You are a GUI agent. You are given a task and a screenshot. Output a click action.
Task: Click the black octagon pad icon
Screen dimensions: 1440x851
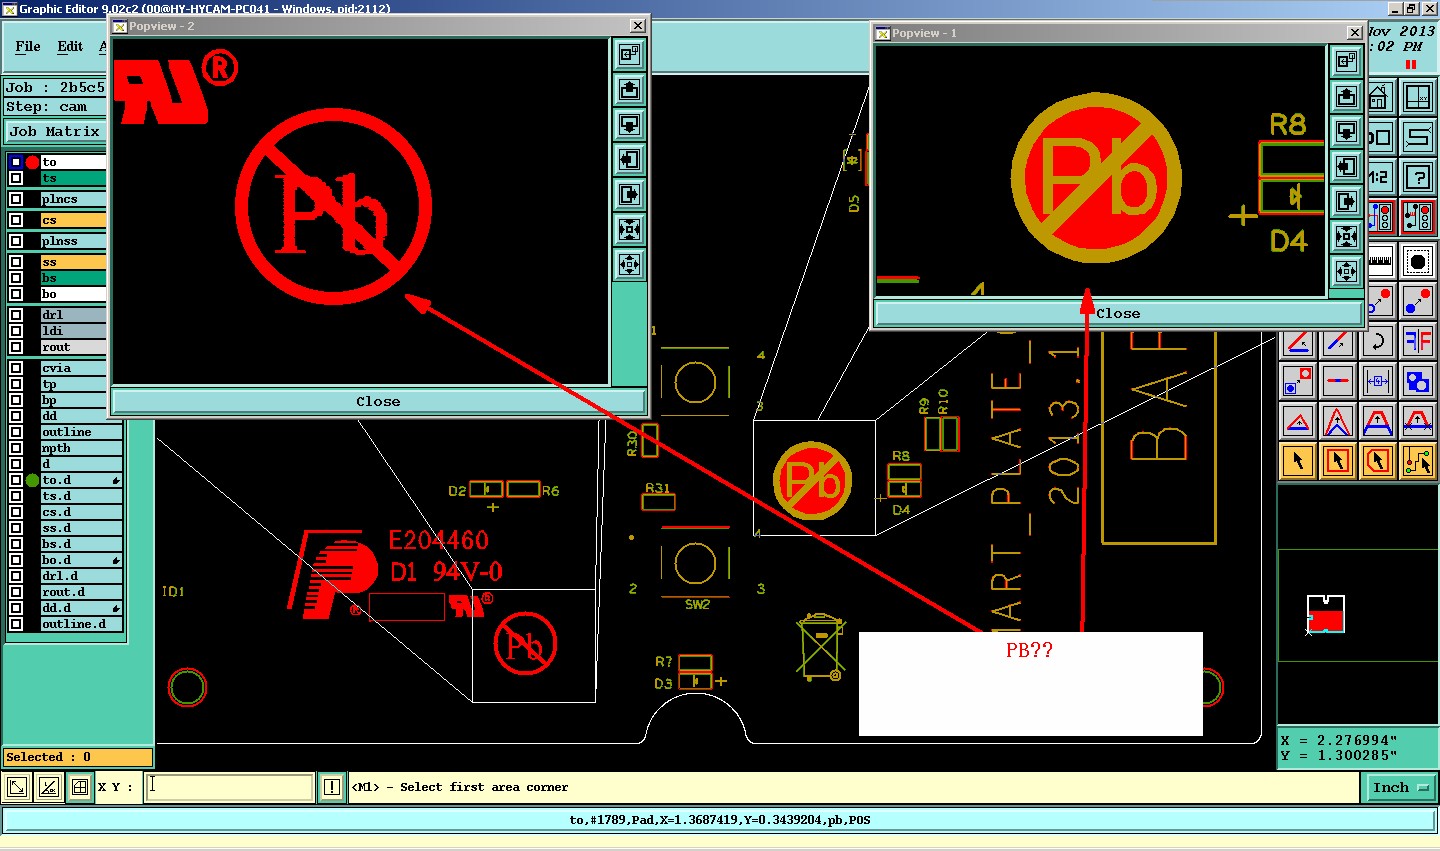coord(1418,262)
